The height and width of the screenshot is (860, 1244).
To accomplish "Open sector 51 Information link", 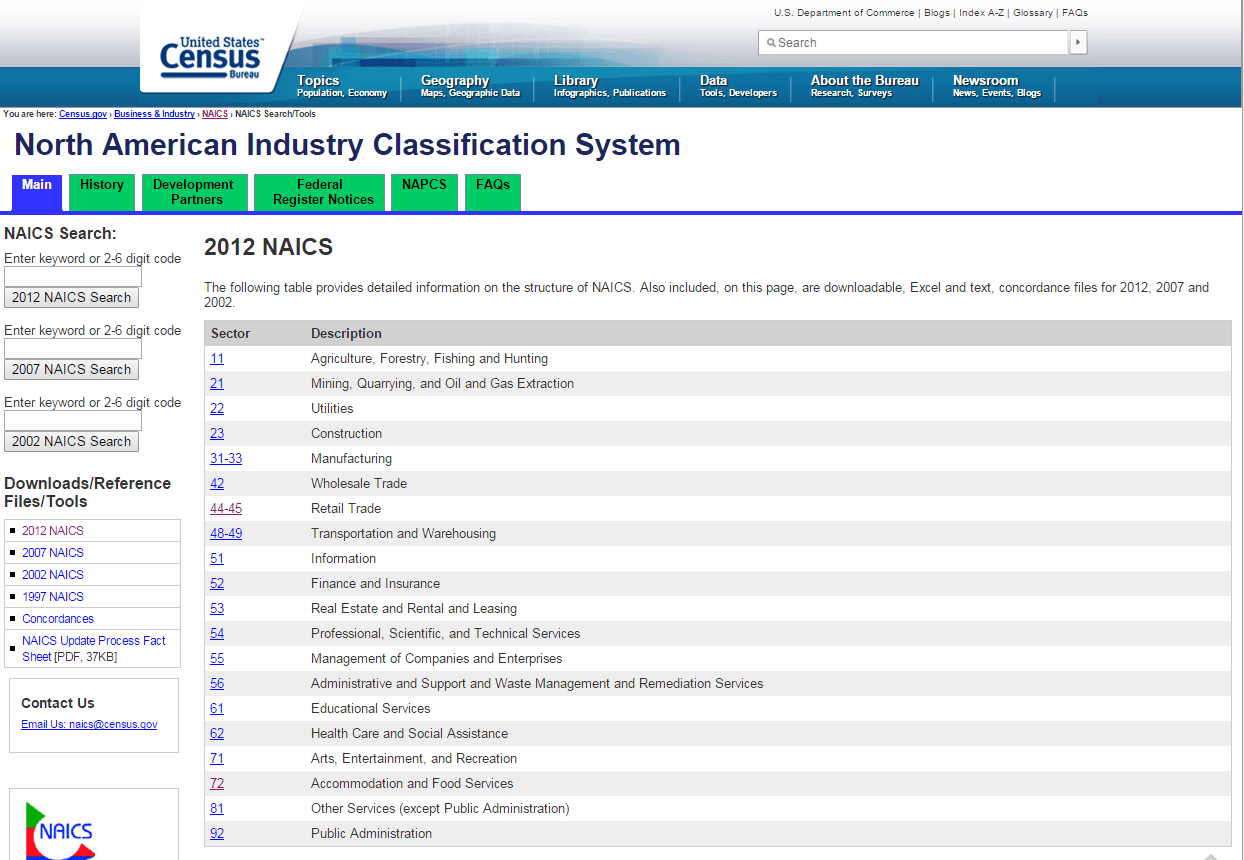I will [x=217, y=559].
